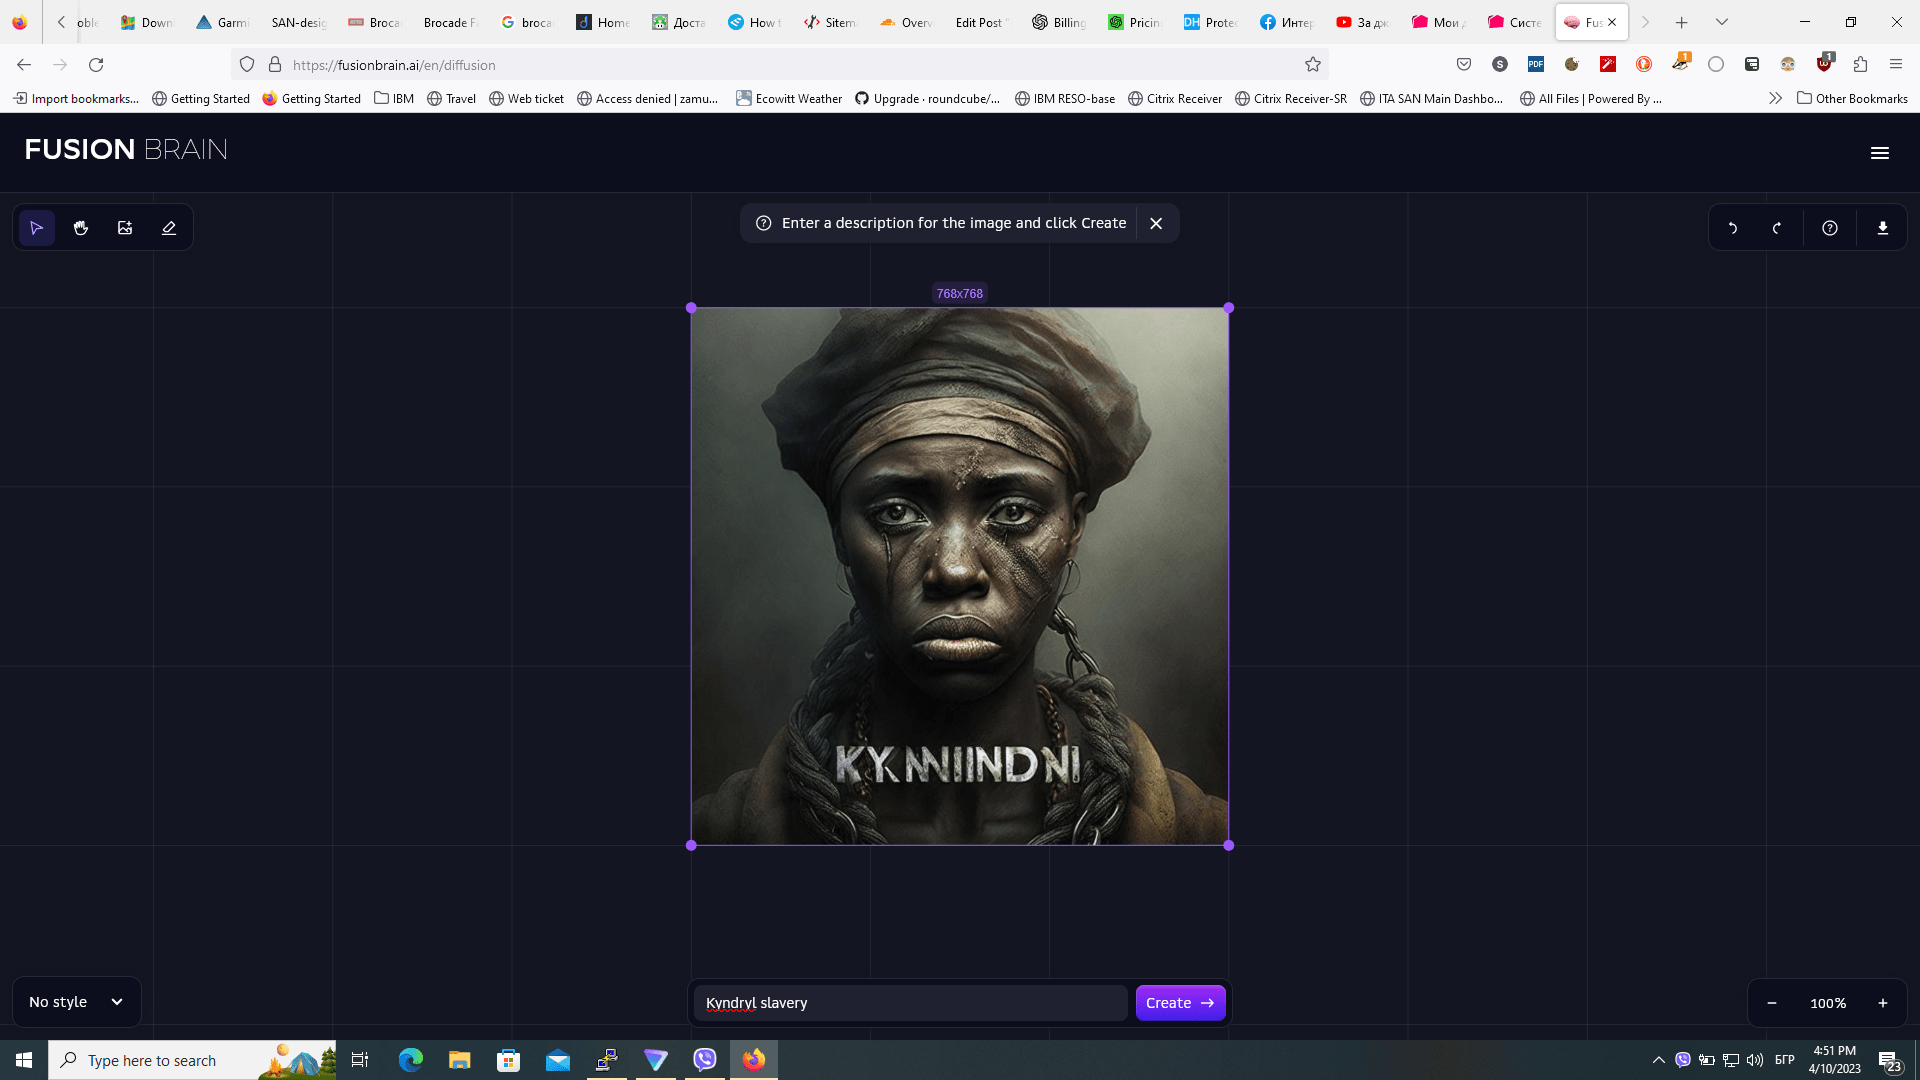Screen dimensions: 1920x1080
Task: Click the Create button
Action: pyautogui.click(x=1180, y=1003)
